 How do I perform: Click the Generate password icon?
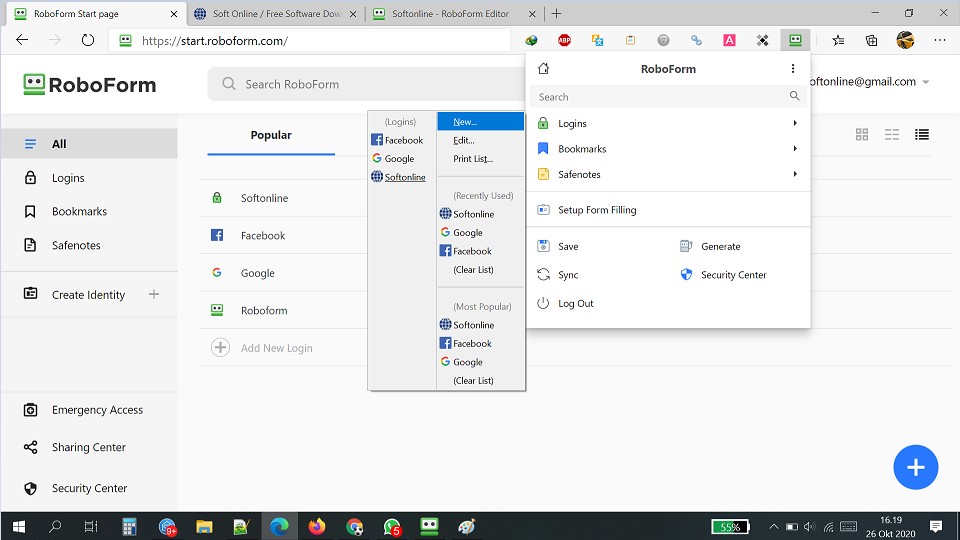coord(686,246)
